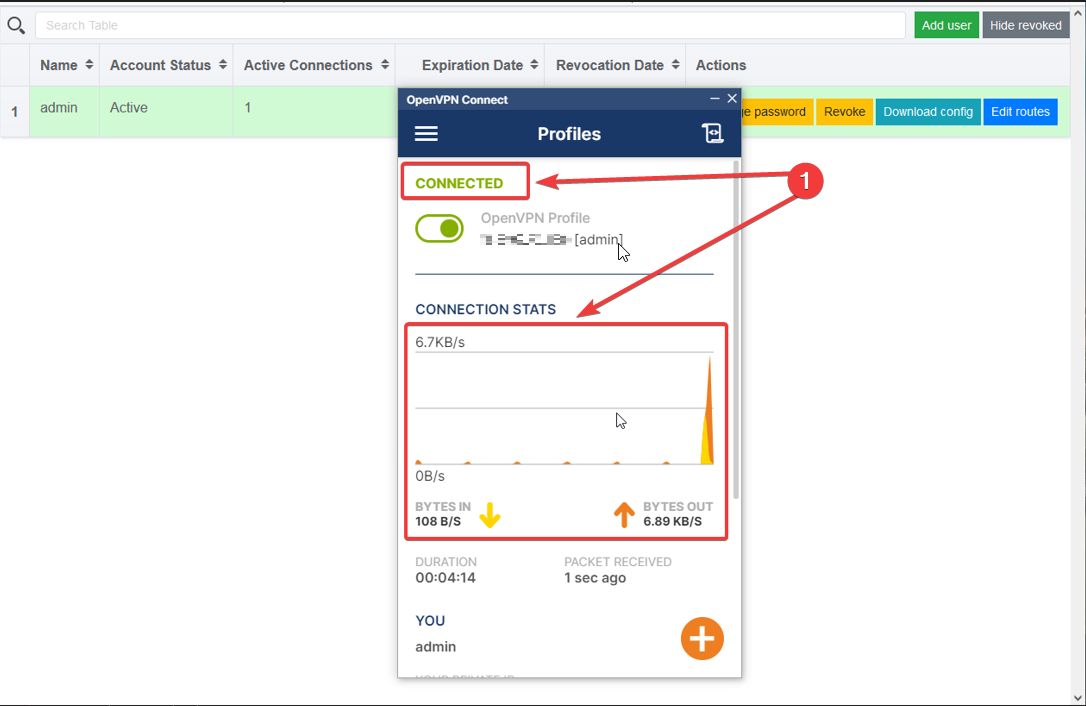Screen dimensions: 1086x706
Task: Sort table by Name column arrows
Action: tap(89, 64)
